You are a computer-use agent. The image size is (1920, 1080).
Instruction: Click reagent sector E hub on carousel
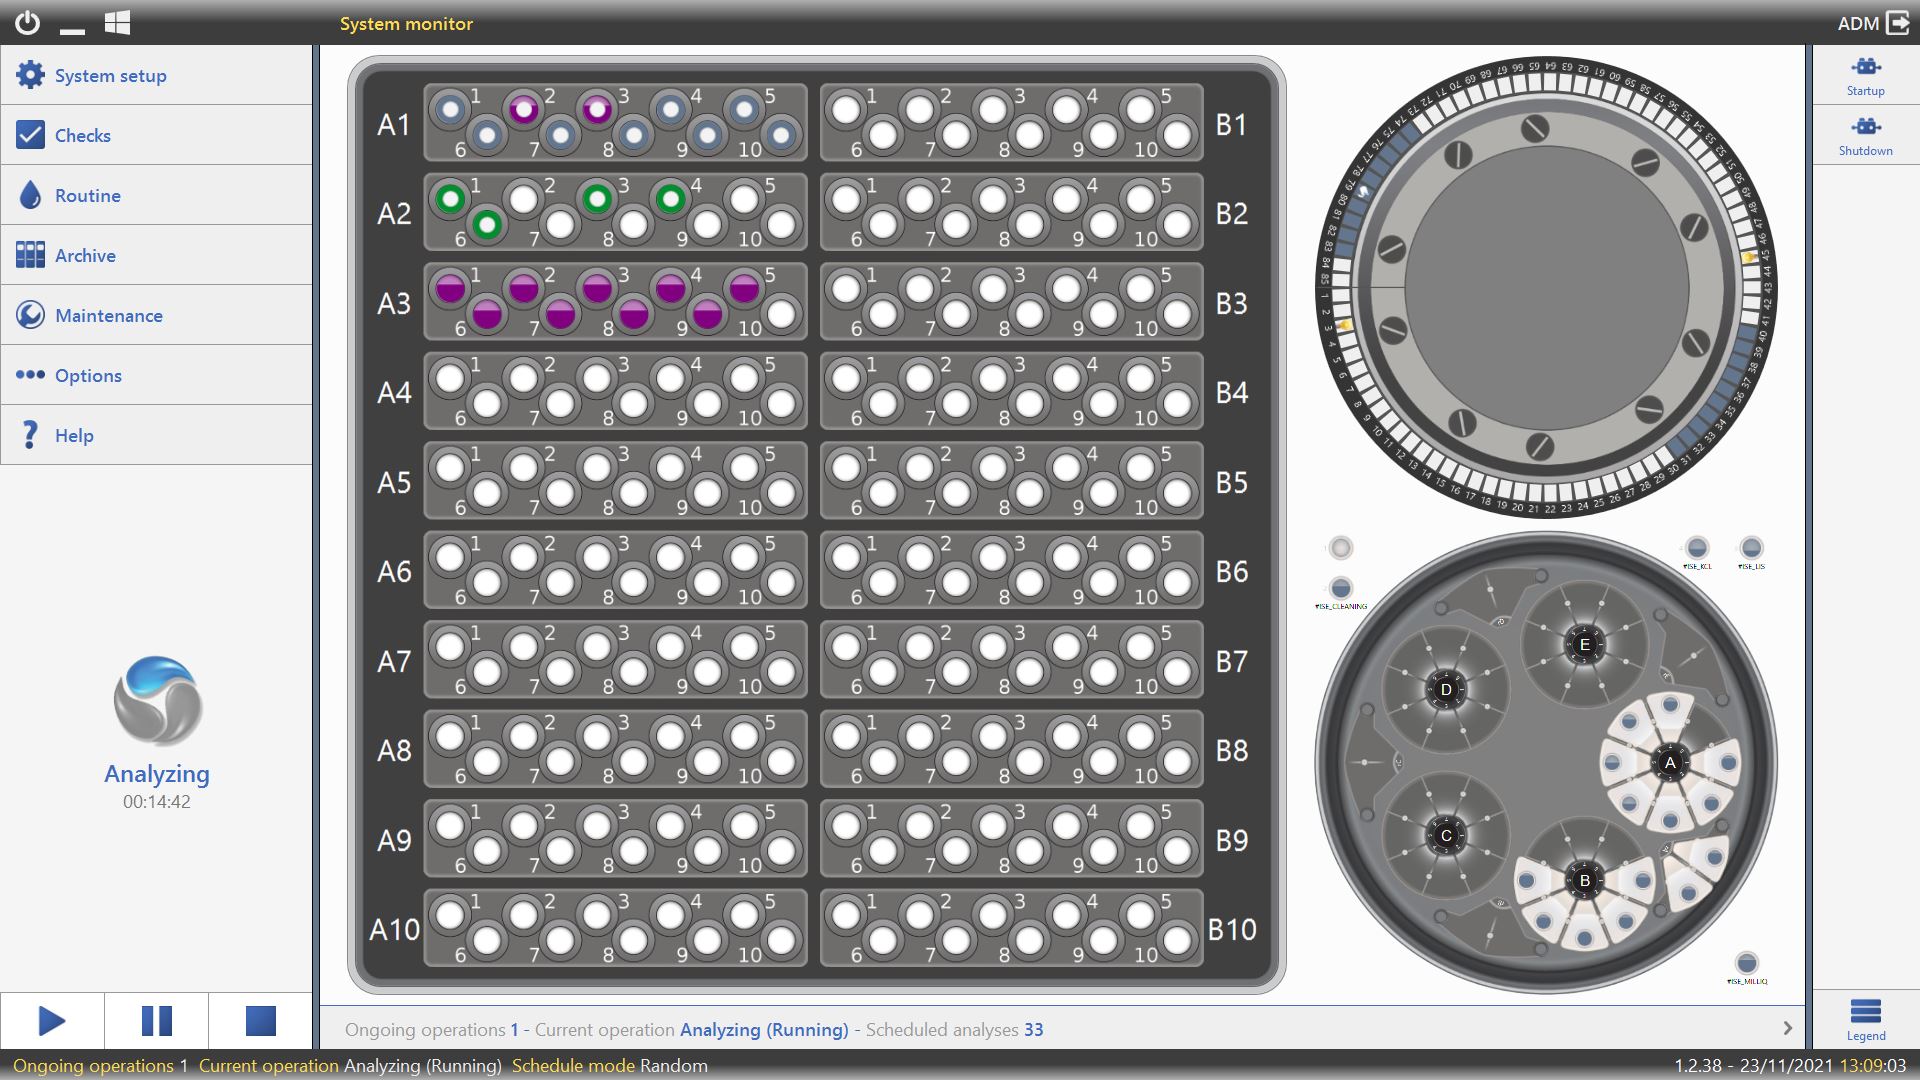click(x=1584, y=645)
